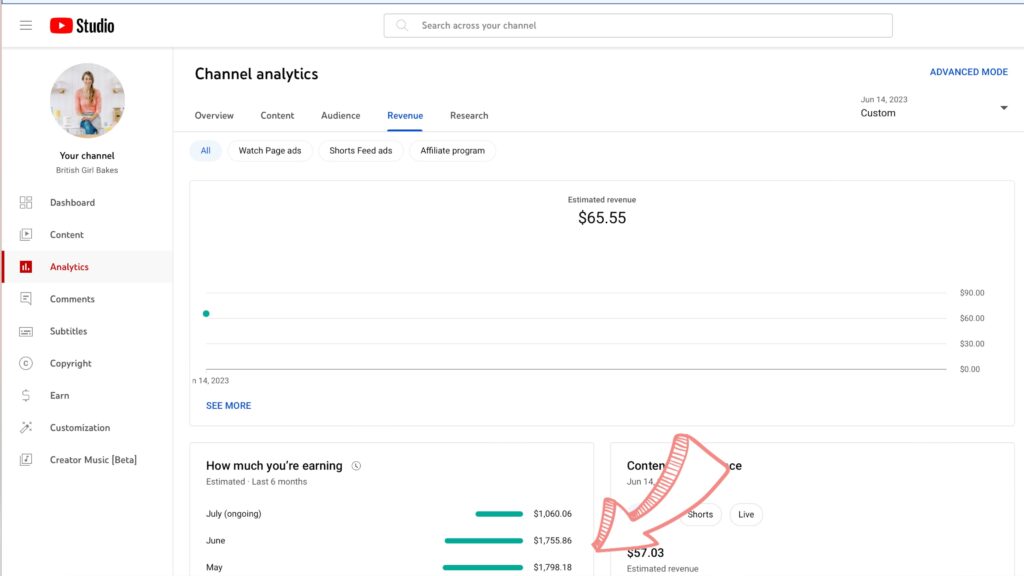The image size is (1024, 576).
Task: Click the YouTube Studio logo
Action: click(82, 25)
